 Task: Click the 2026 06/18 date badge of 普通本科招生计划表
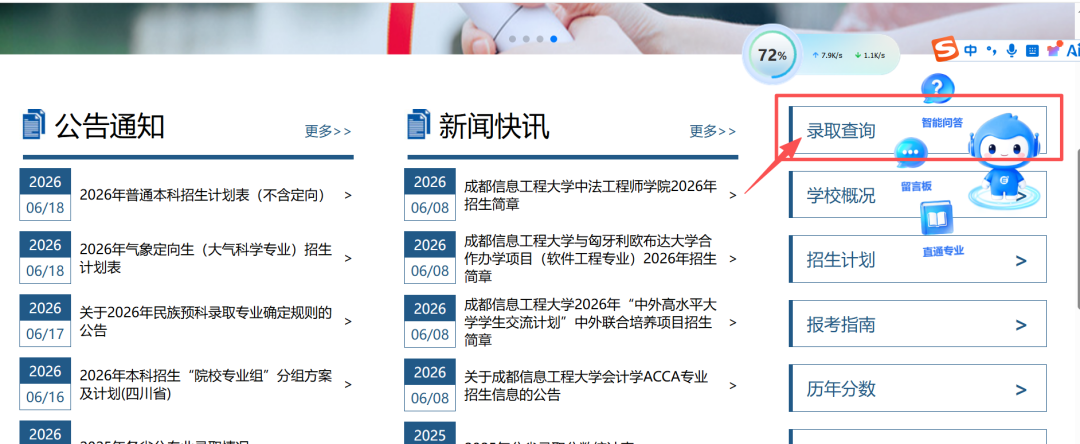click(x=45, y=195)
